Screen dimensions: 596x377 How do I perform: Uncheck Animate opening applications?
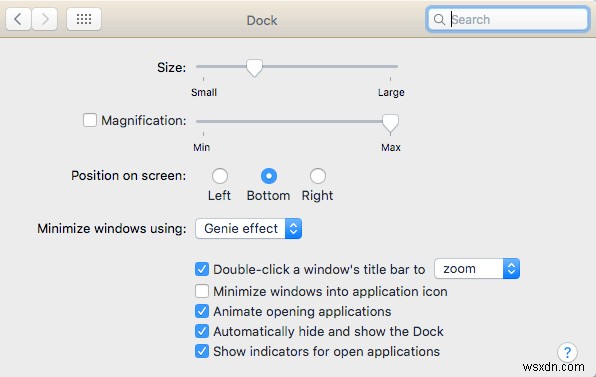tap(202, 311)
